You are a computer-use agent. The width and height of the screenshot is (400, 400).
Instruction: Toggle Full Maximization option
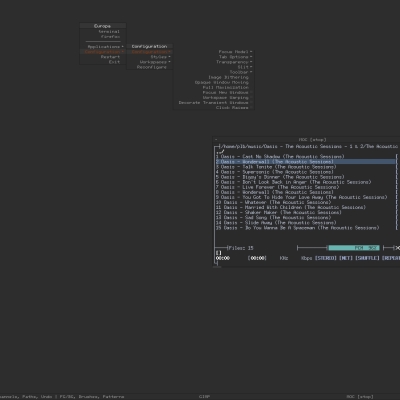coord(213,87)
